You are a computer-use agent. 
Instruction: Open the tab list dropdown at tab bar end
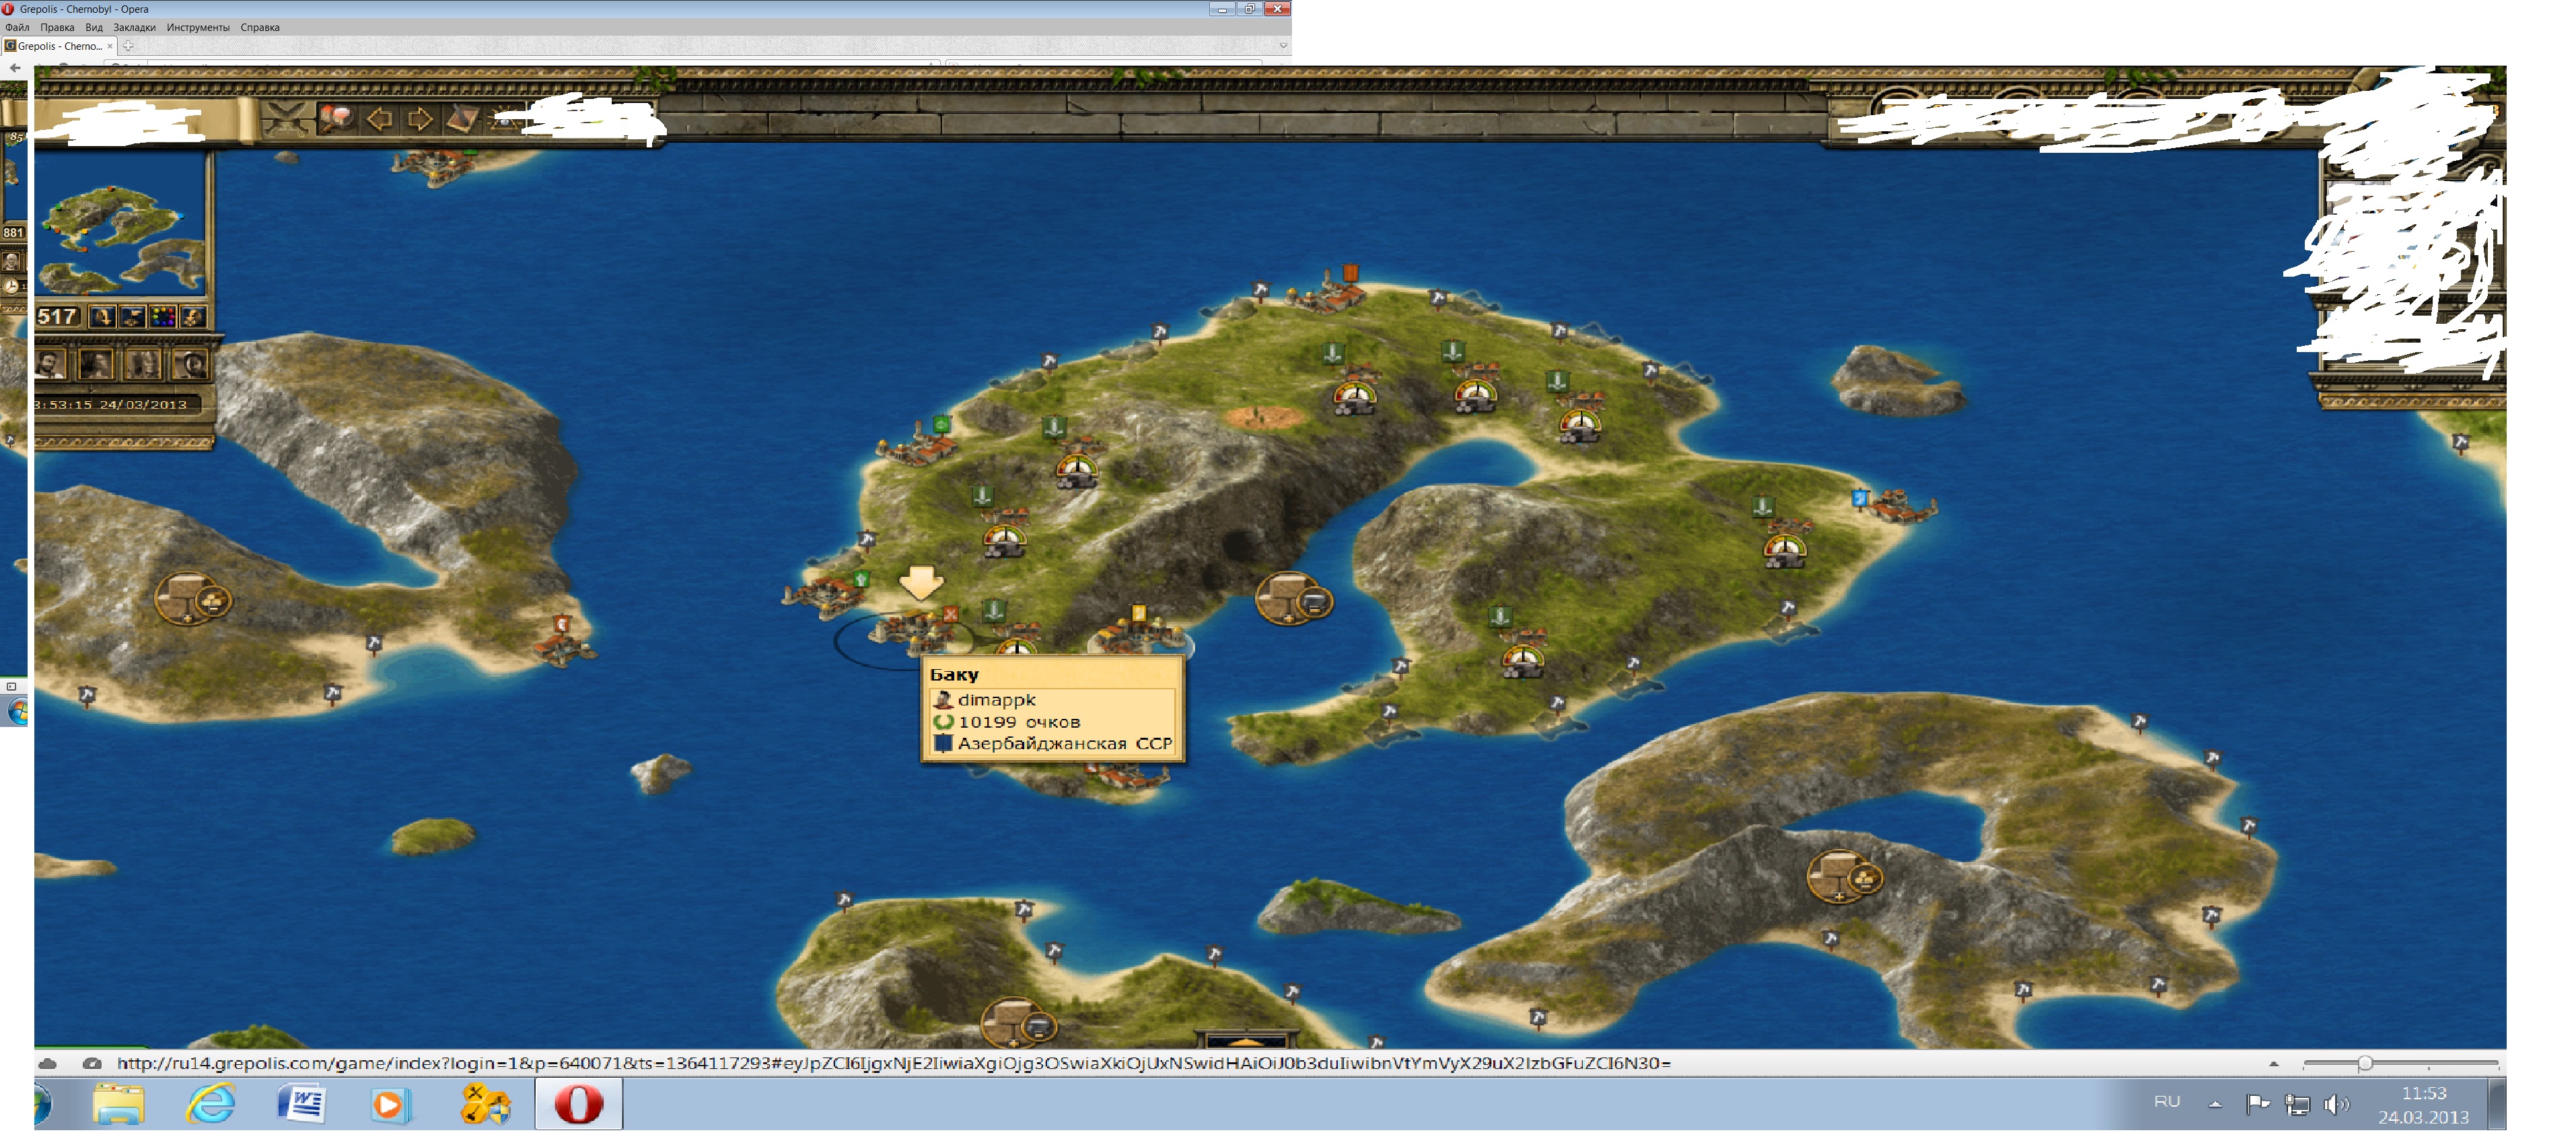[x=1283, y=46]
